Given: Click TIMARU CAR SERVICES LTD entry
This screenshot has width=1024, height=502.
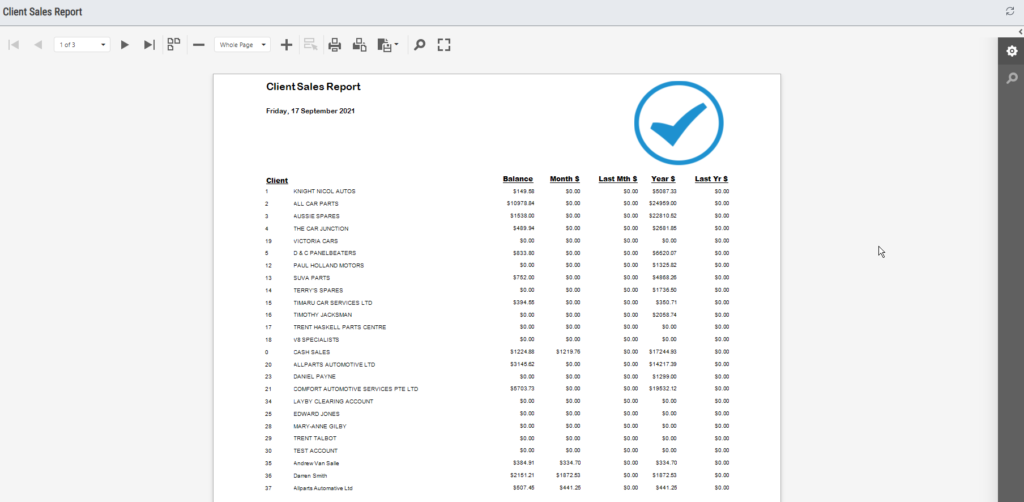Looking at the screenshot, I should 333,303.
